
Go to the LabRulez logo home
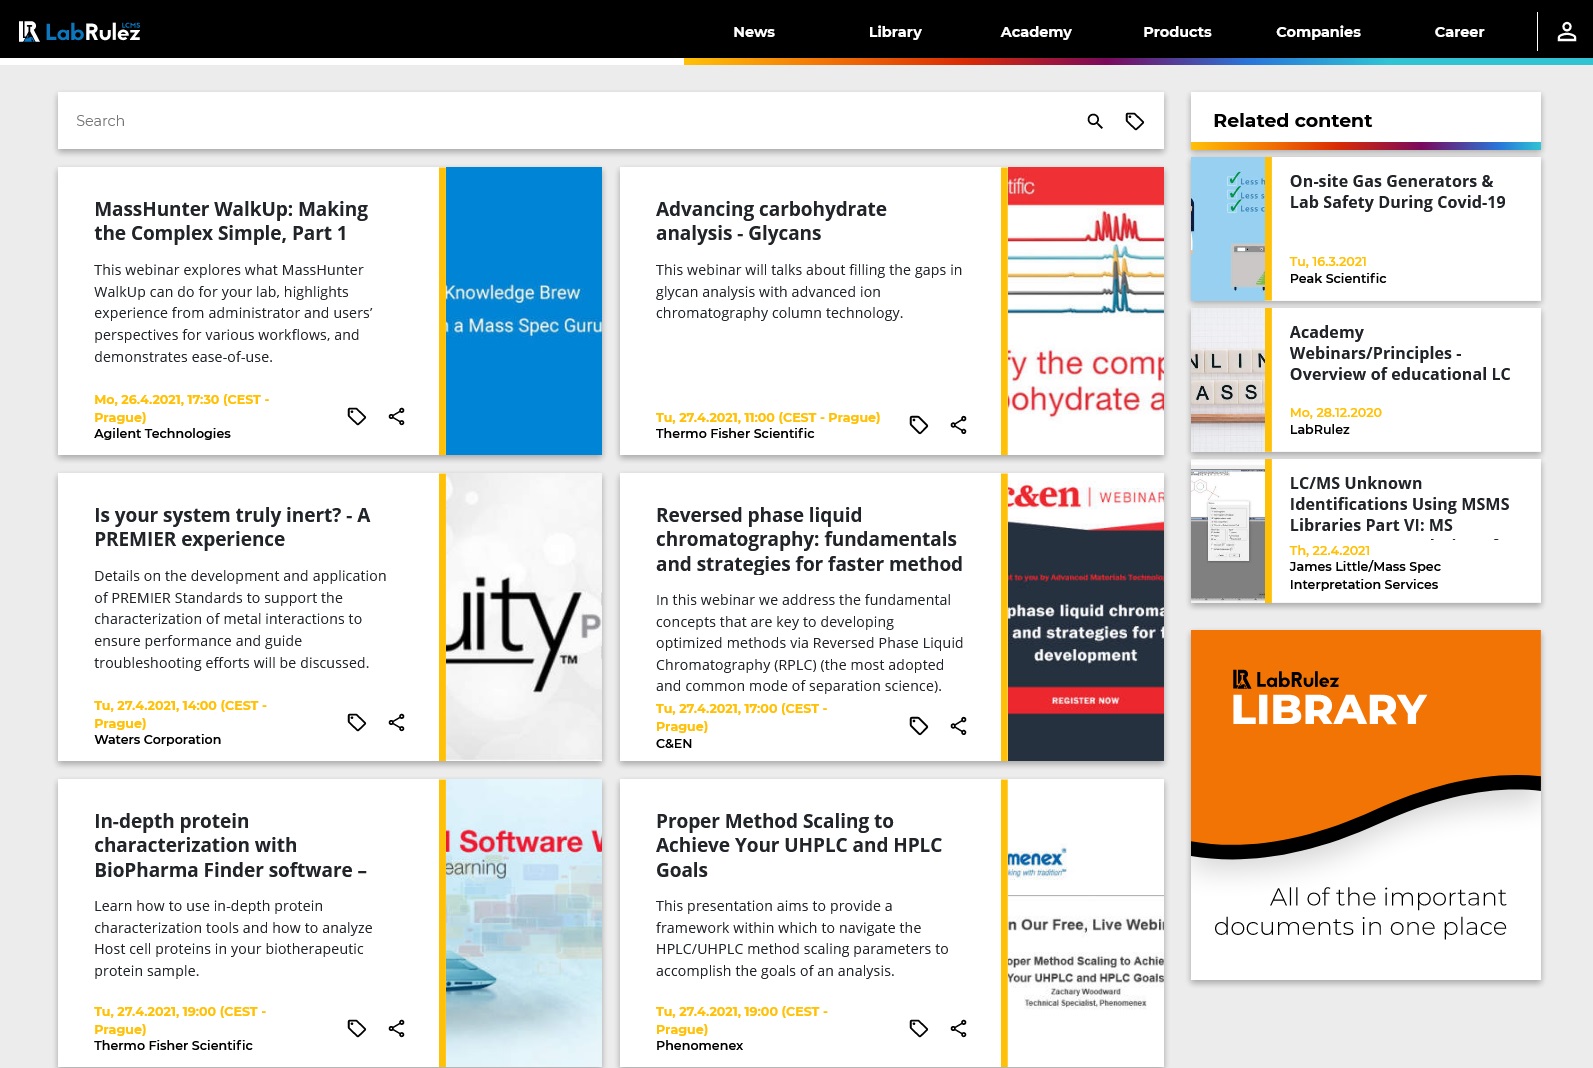[x=80, y=32]
